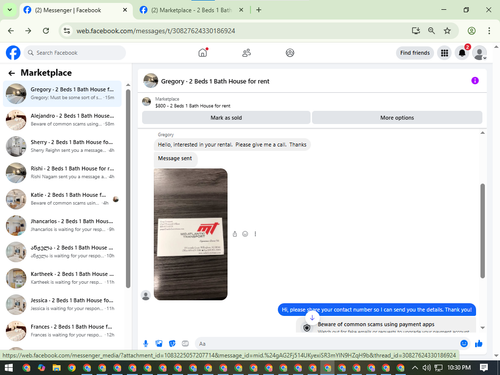Click the Find friends button
This screenshot has width=500, height=375.
(415, 53)
